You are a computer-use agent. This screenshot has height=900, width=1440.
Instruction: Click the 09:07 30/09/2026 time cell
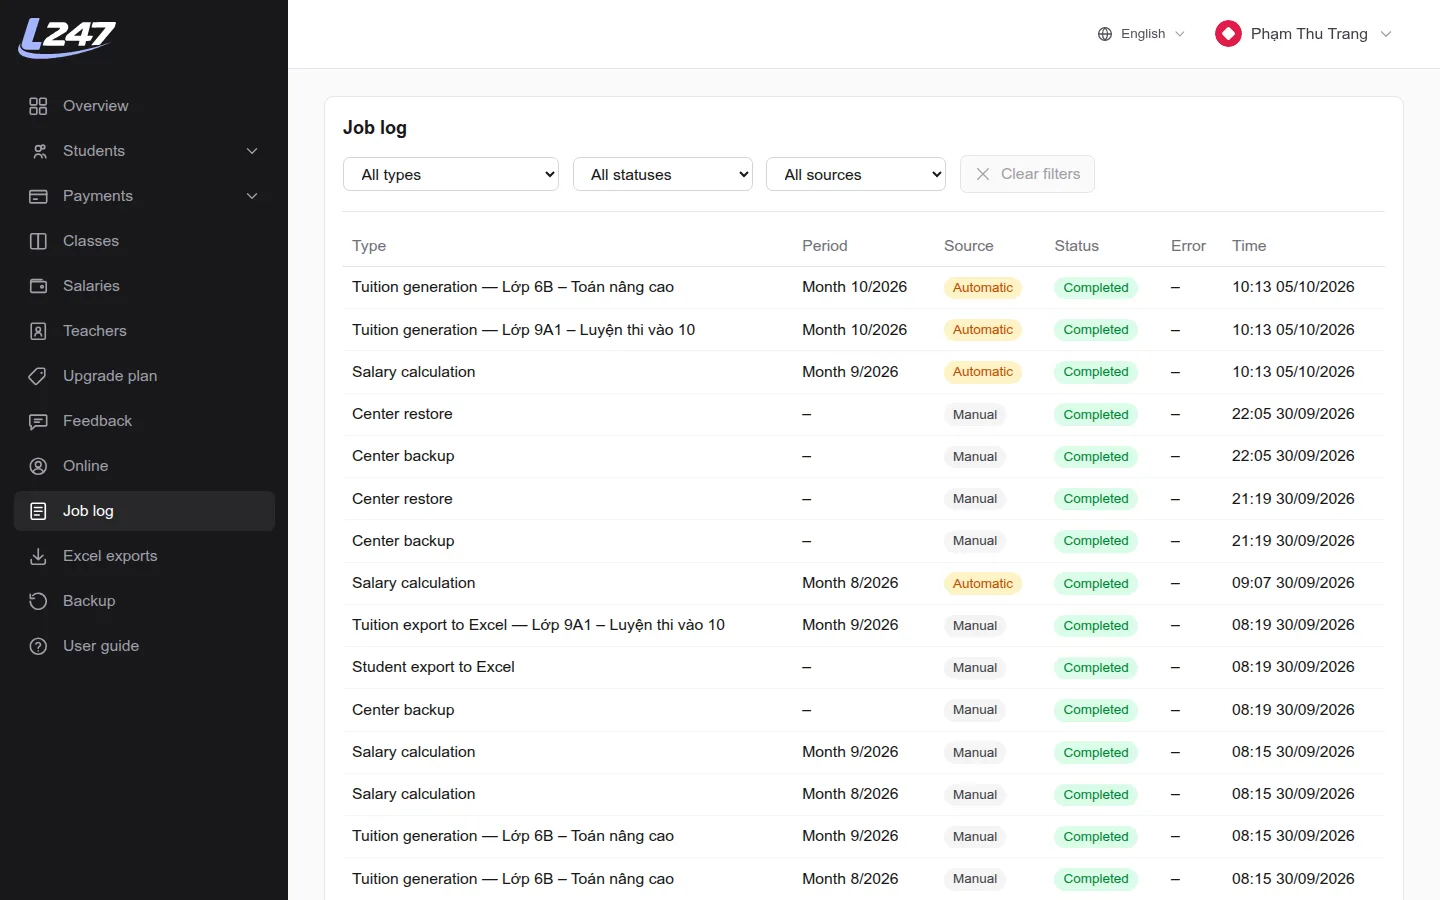(x=1293, y=583)
